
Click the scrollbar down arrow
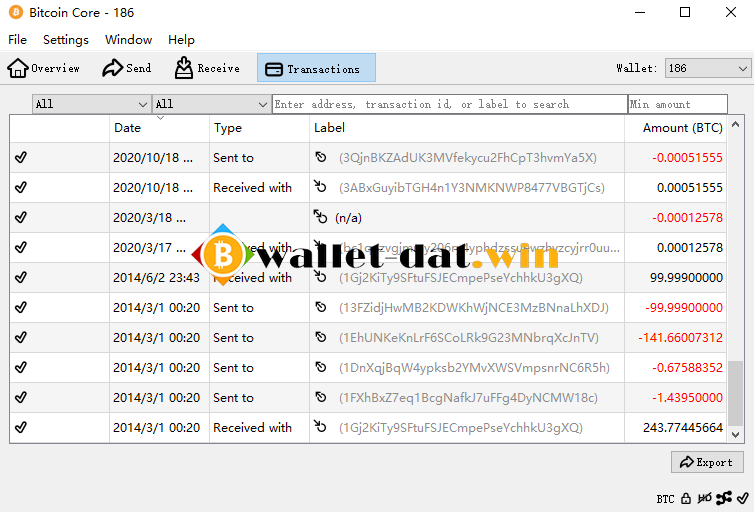pyautogui.click(x=735, y=435)
